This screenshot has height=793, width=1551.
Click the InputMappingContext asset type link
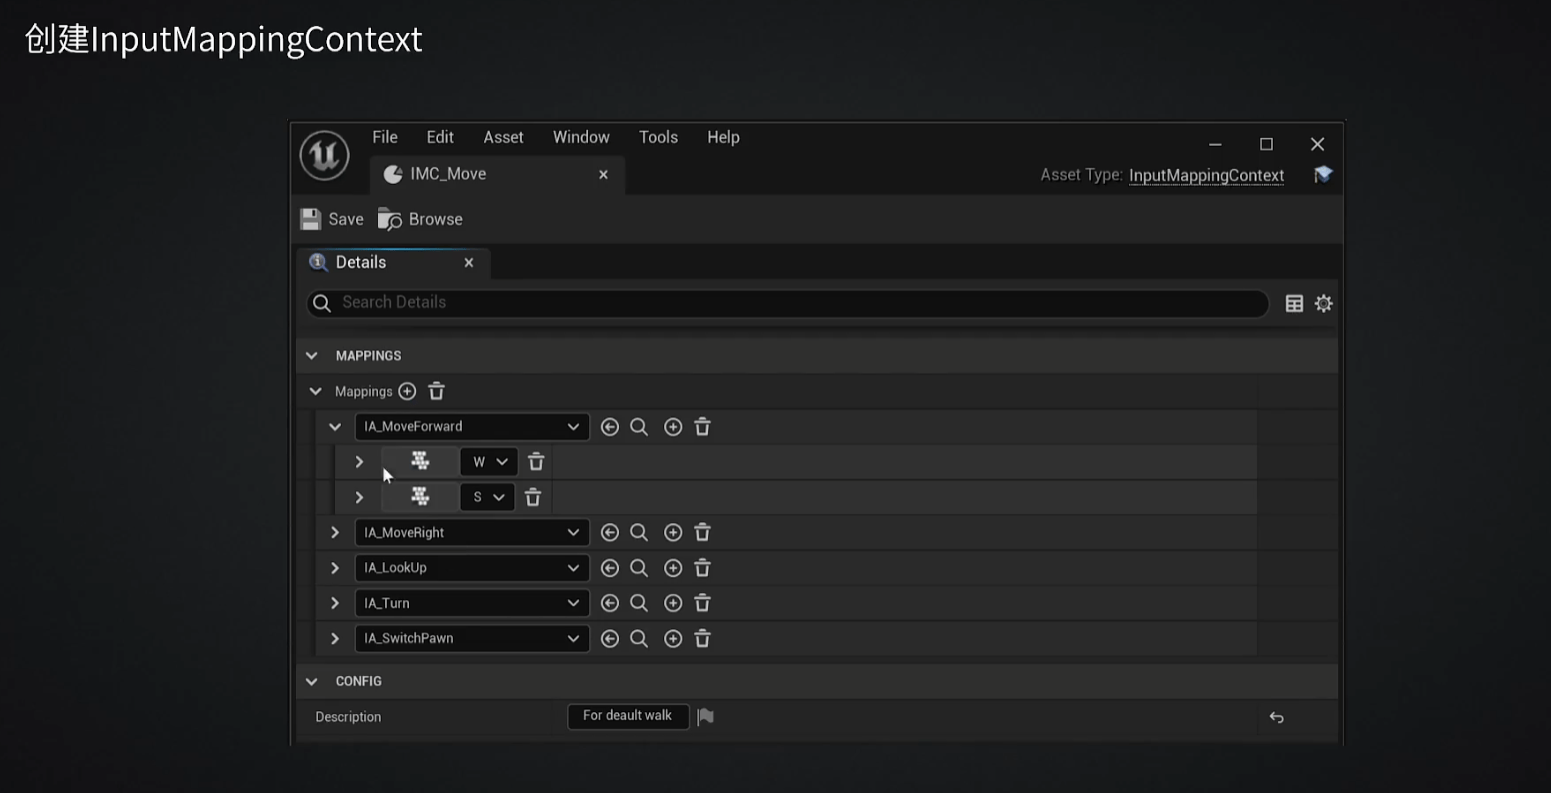click(1206, 175)
